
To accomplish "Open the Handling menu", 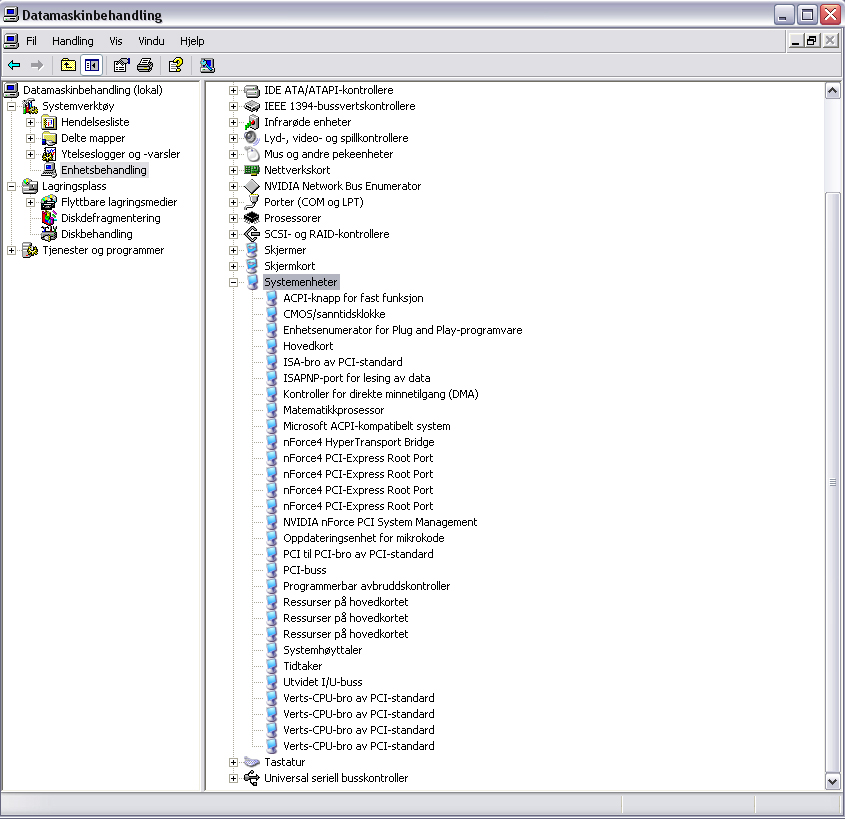I will click(x=72, y=41).
